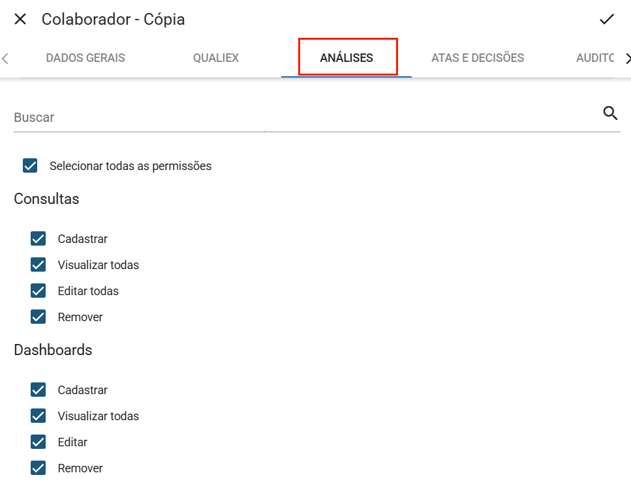Close the Colaborador - Cópia dialog

click(x=20, y=19)
